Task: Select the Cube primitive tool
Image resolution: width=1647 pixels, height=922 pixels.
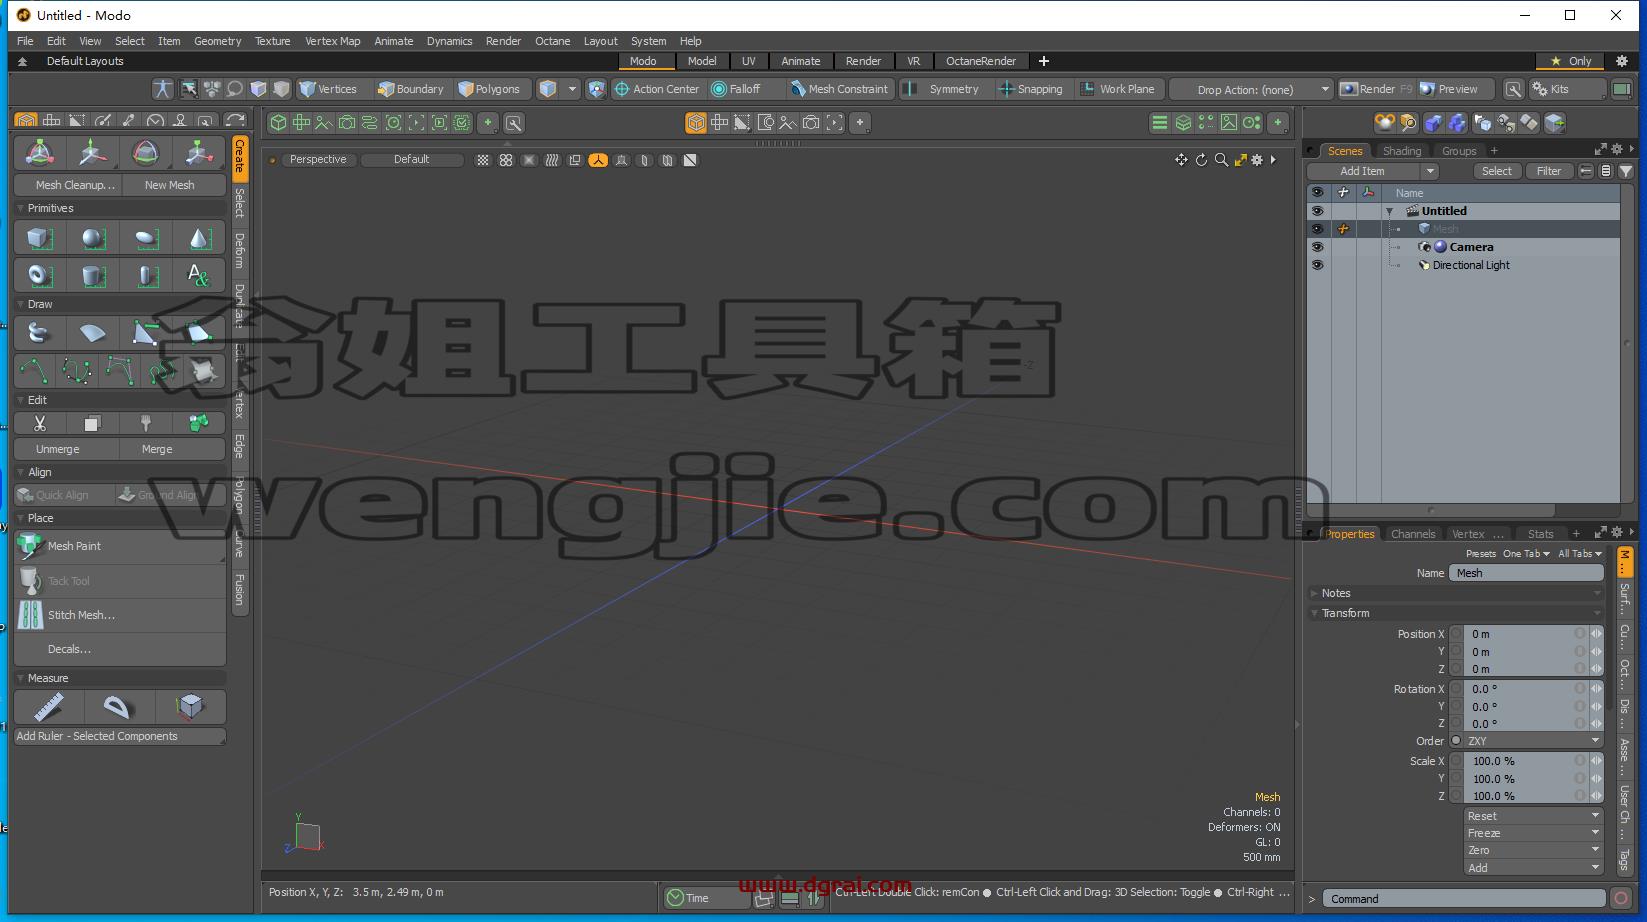Action: [40, 238]
